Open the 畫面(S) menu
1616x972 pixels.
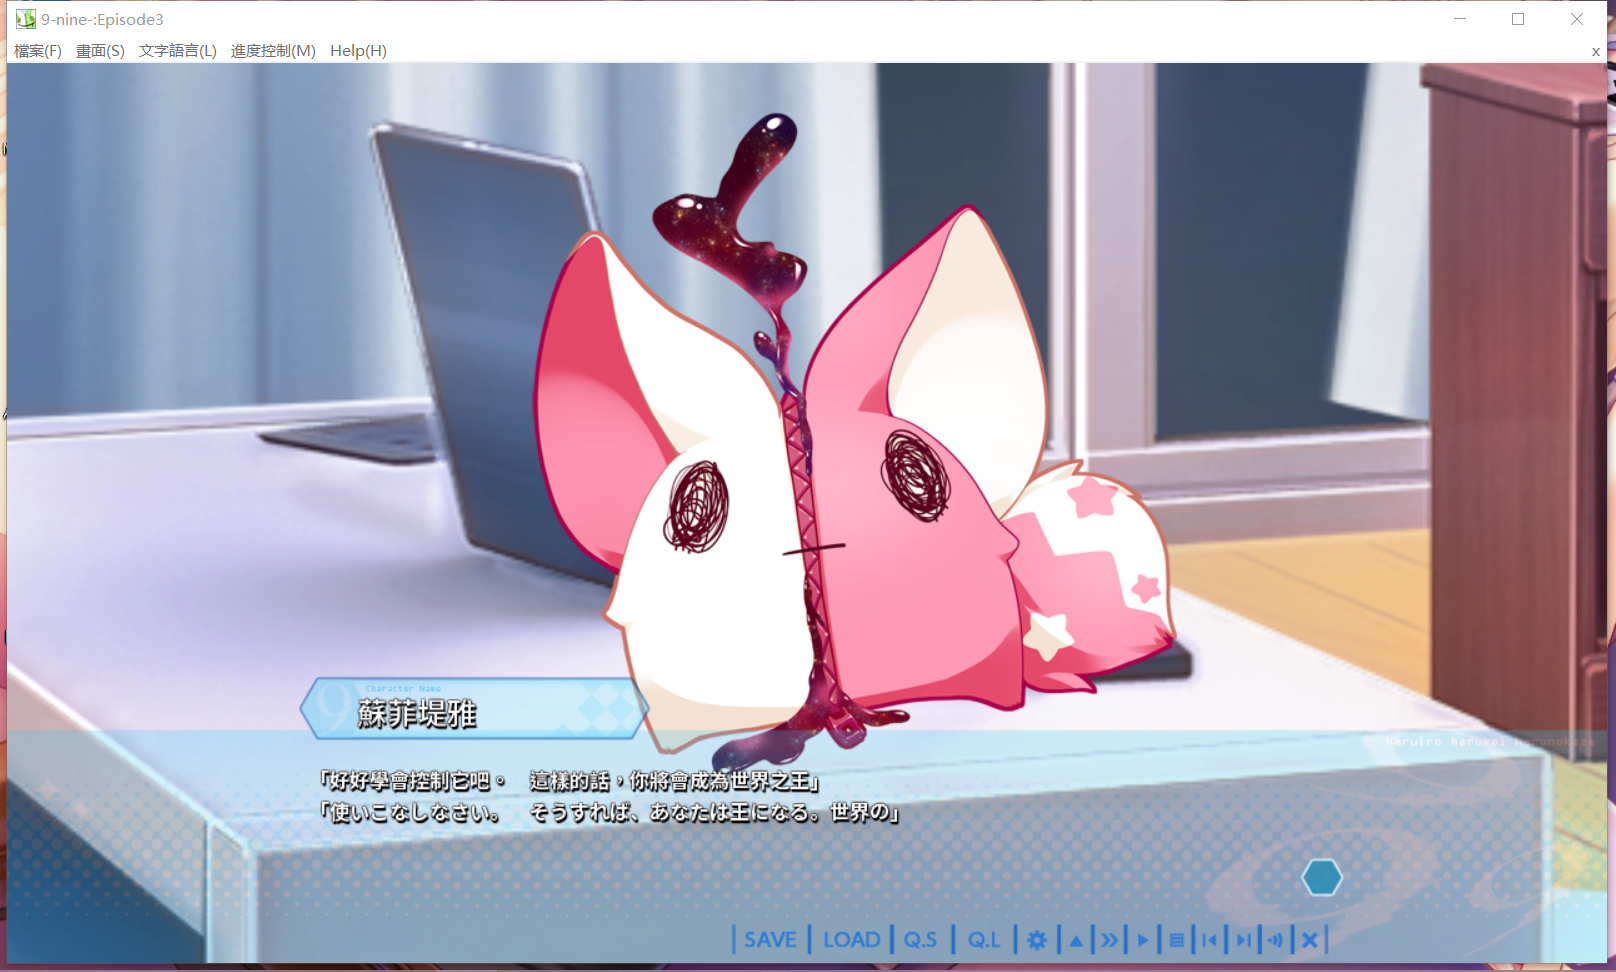[x=100, y=51]
